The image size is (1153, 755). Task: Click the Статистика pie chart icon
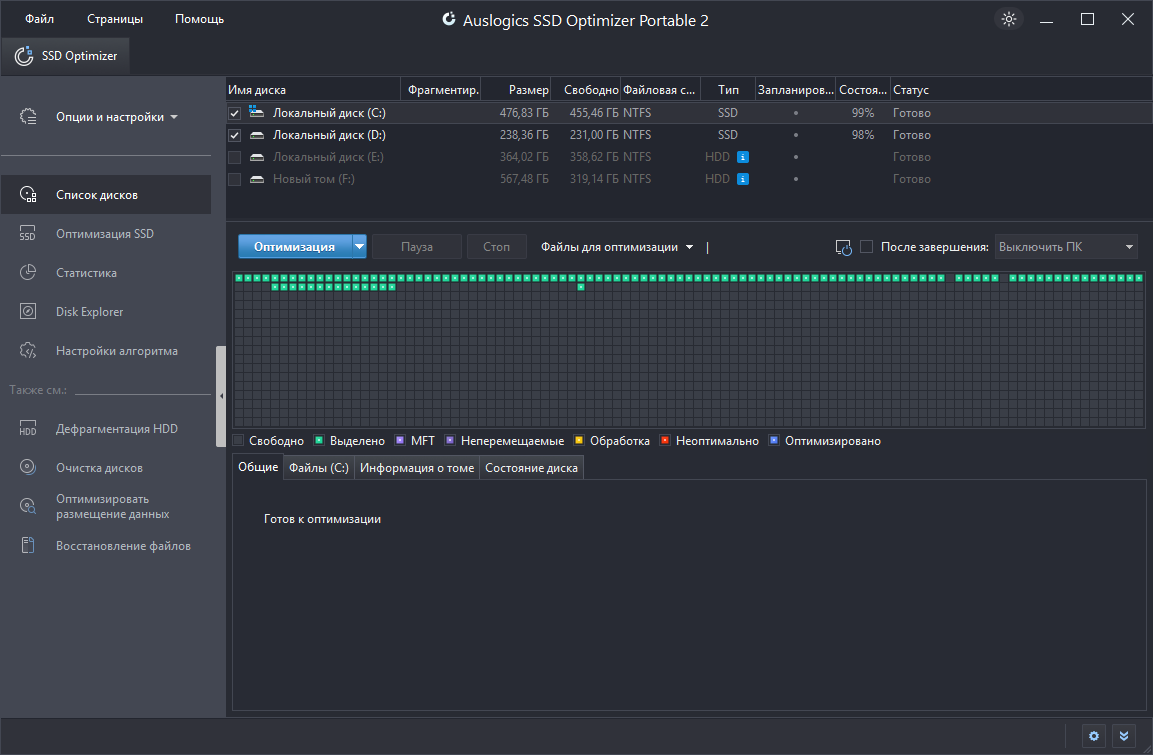tap(28, 272)
